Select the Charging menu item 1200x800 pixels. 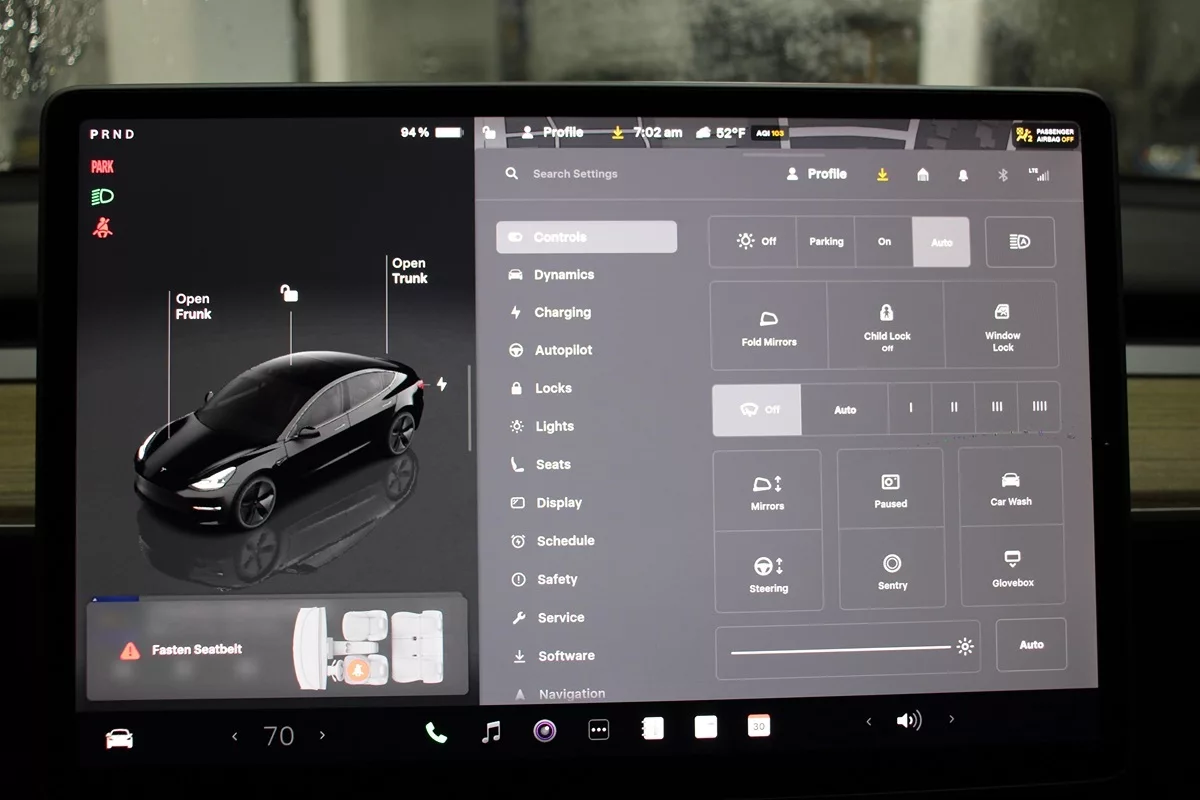tap(562, 313)
